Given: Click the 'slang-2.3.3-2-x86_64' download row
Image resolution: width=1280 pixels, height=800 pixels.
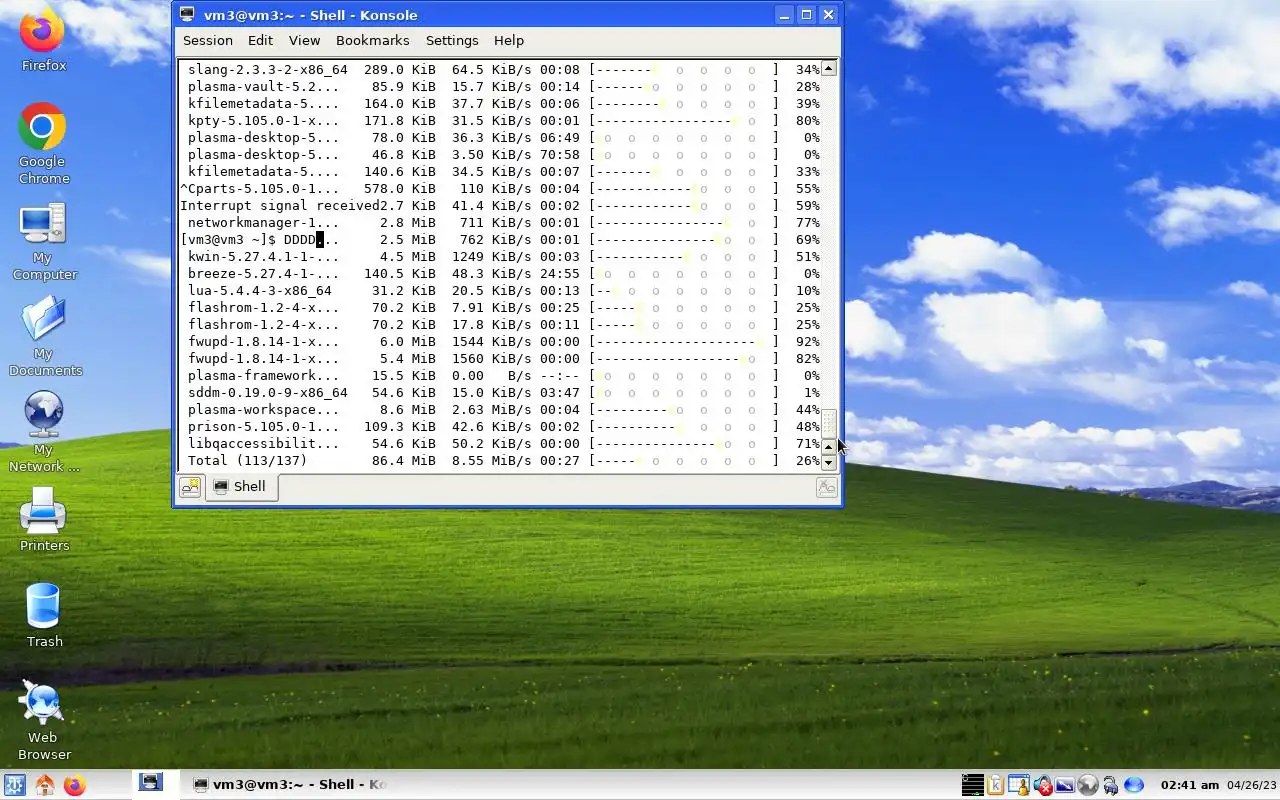Looking at the screenshot, I should (x=500, y=70).
